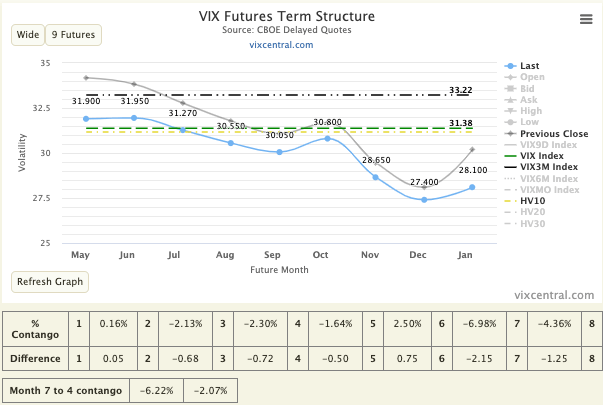This screenshot has height=405, width=603.
Task: Hide the VIX Index line
Action: click(x=546, y=155)
